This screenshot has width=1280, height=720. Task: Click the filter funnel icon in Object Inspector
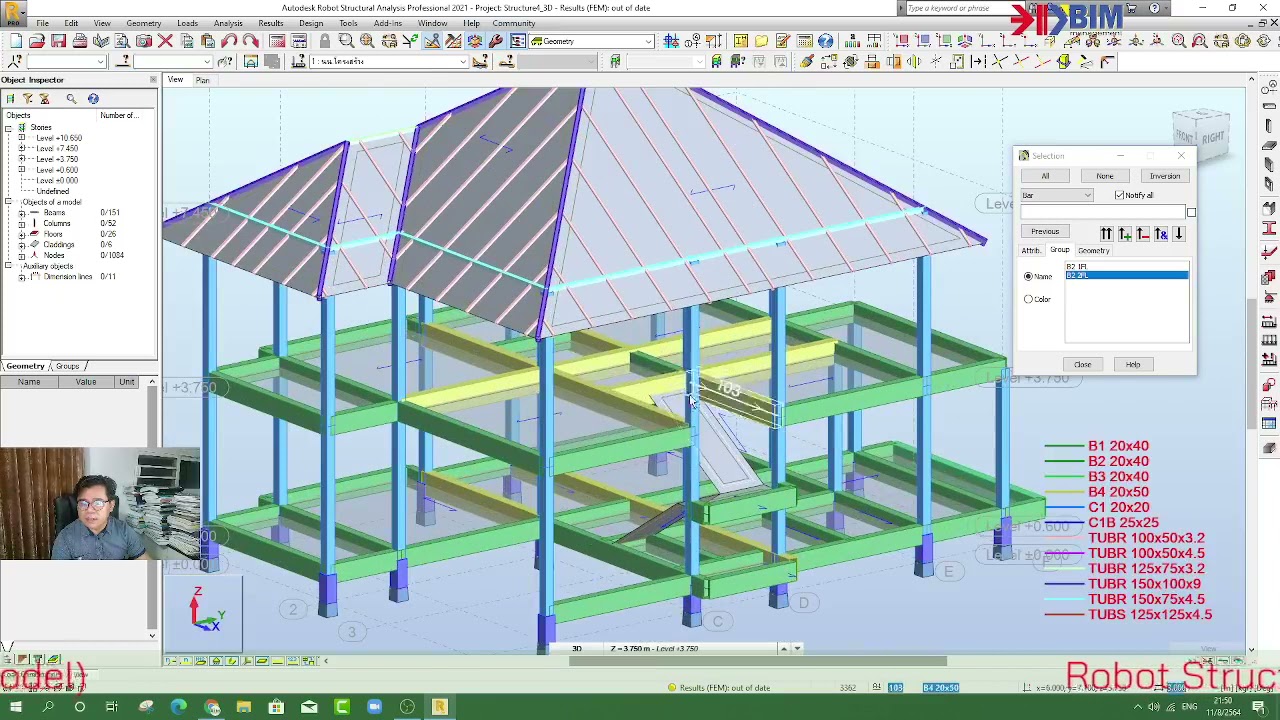(x=27, y=98)
